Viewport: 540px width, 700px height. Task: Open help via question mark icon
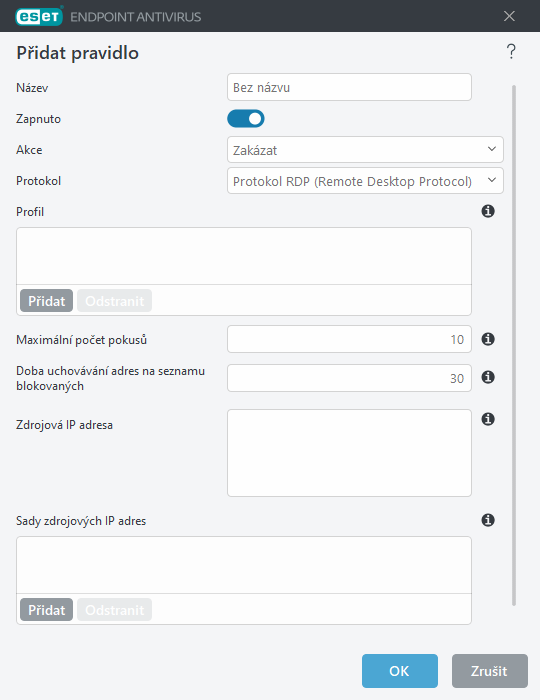pos(511,52)
